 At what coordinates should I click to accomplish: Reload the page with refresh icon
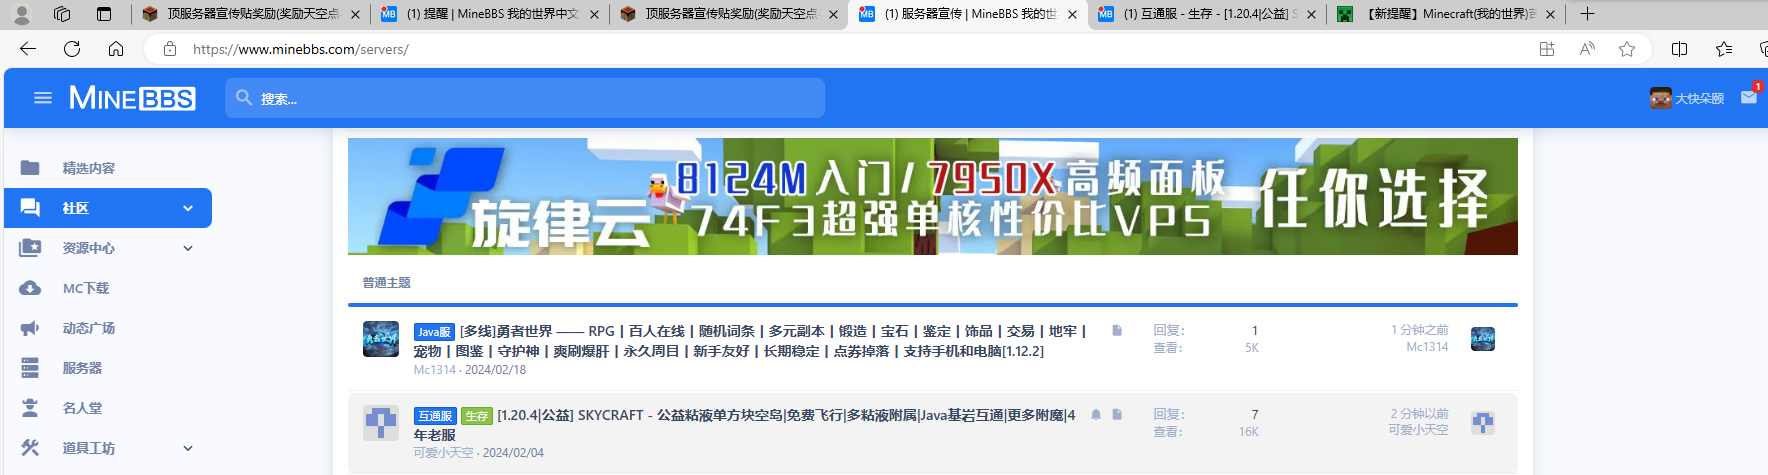coord(72,49)
